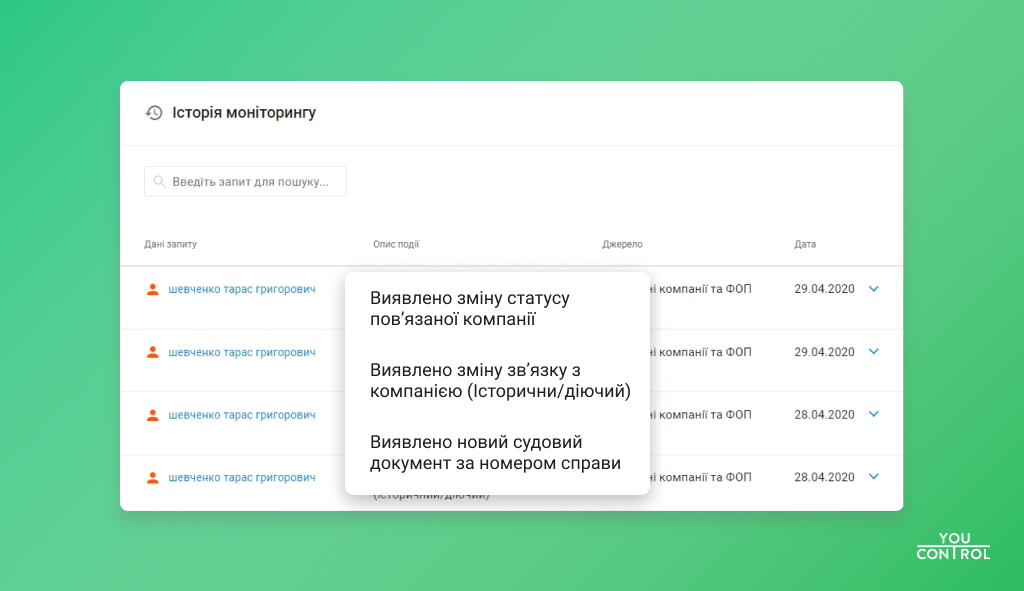Expand the first row dated 29.04.2020

(873, 289)
